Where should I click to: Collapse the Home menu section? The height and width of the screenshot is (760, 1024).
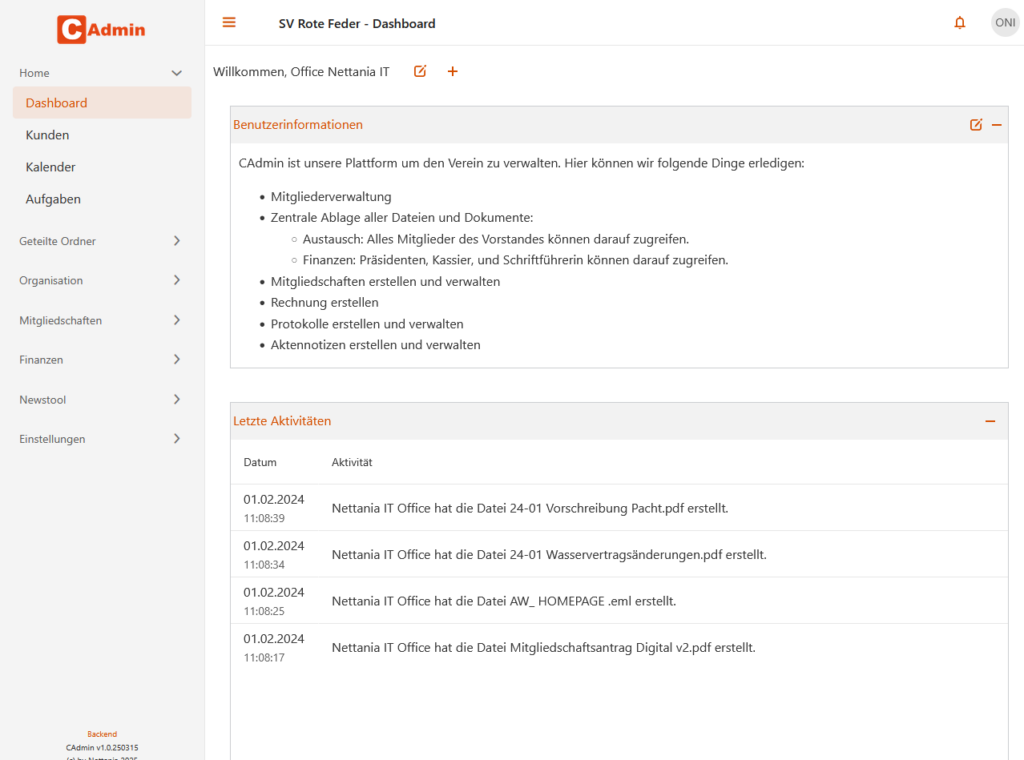[102, 73]
